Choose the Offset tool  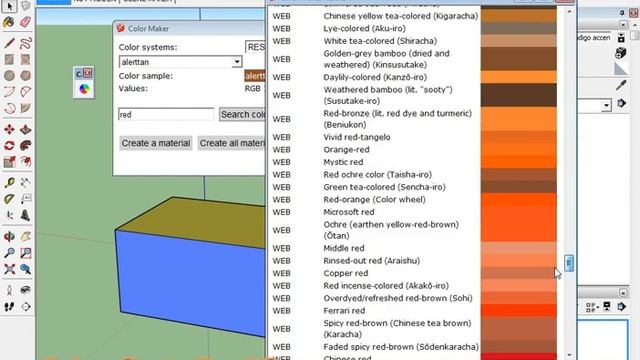(x=25, y=162)
